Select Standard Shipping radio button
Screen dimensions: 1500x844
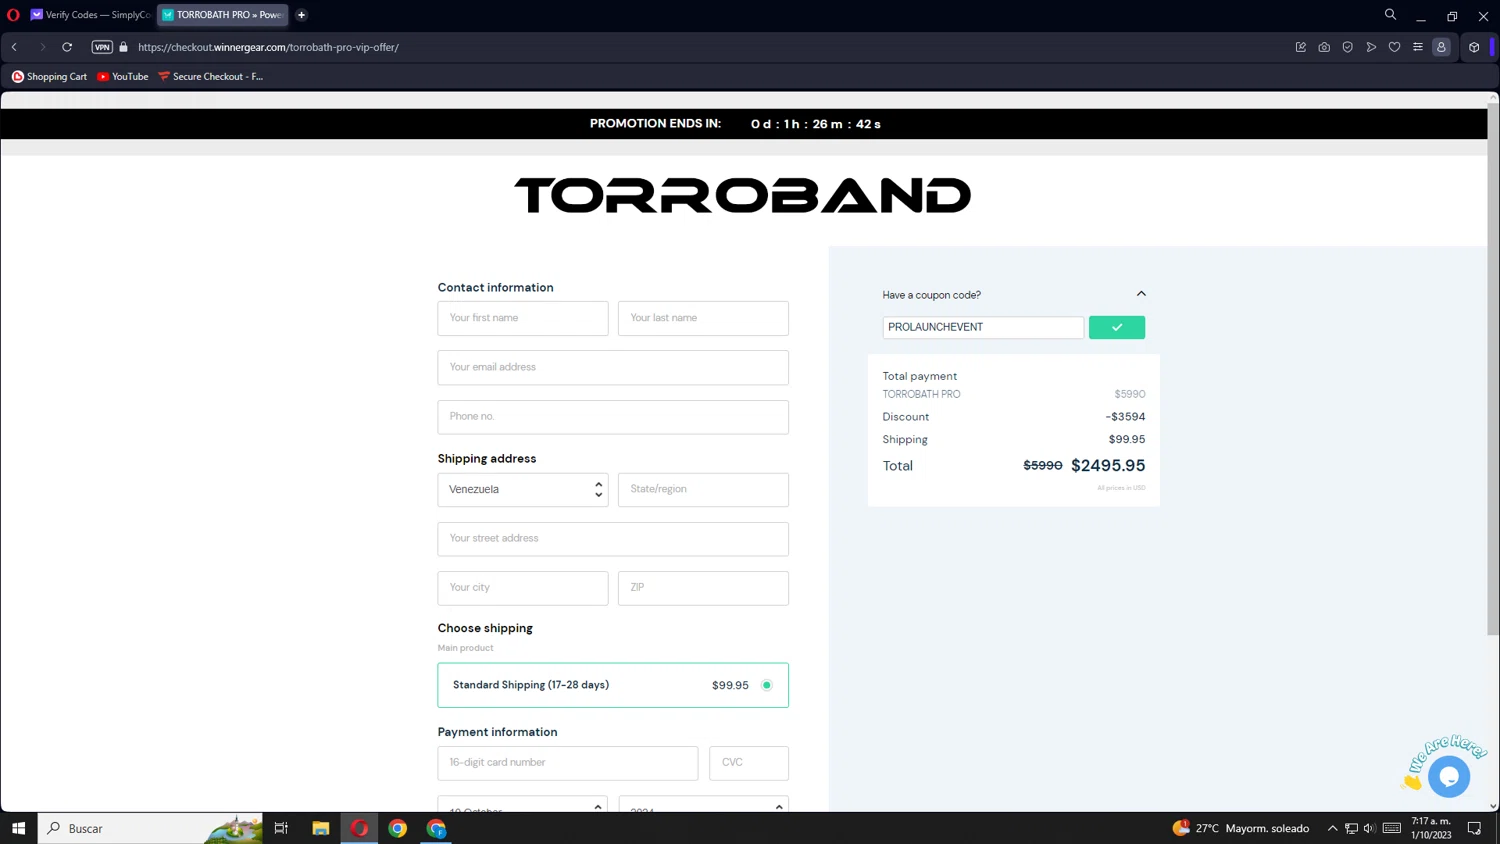click(x=767, y=685)
